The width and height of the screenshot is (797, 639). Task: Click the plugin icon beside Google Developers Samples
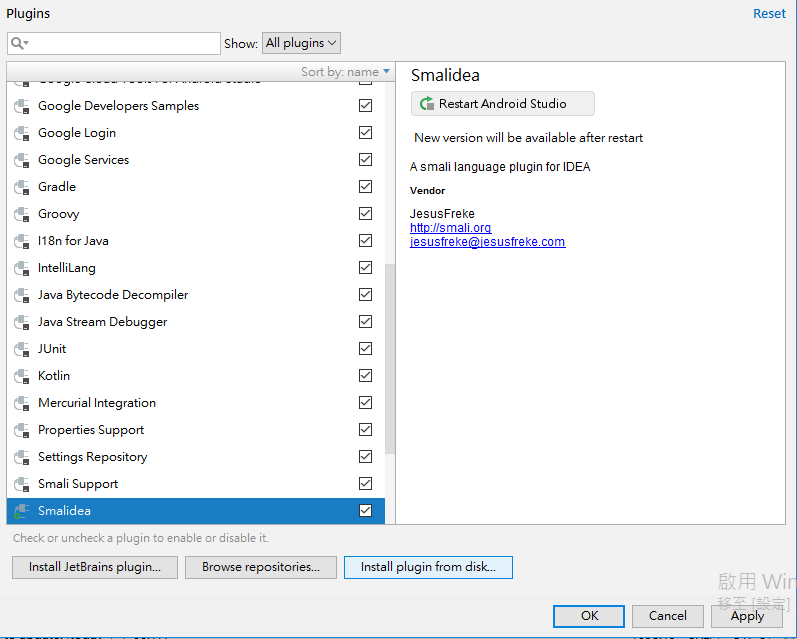(x=22, y=106)
